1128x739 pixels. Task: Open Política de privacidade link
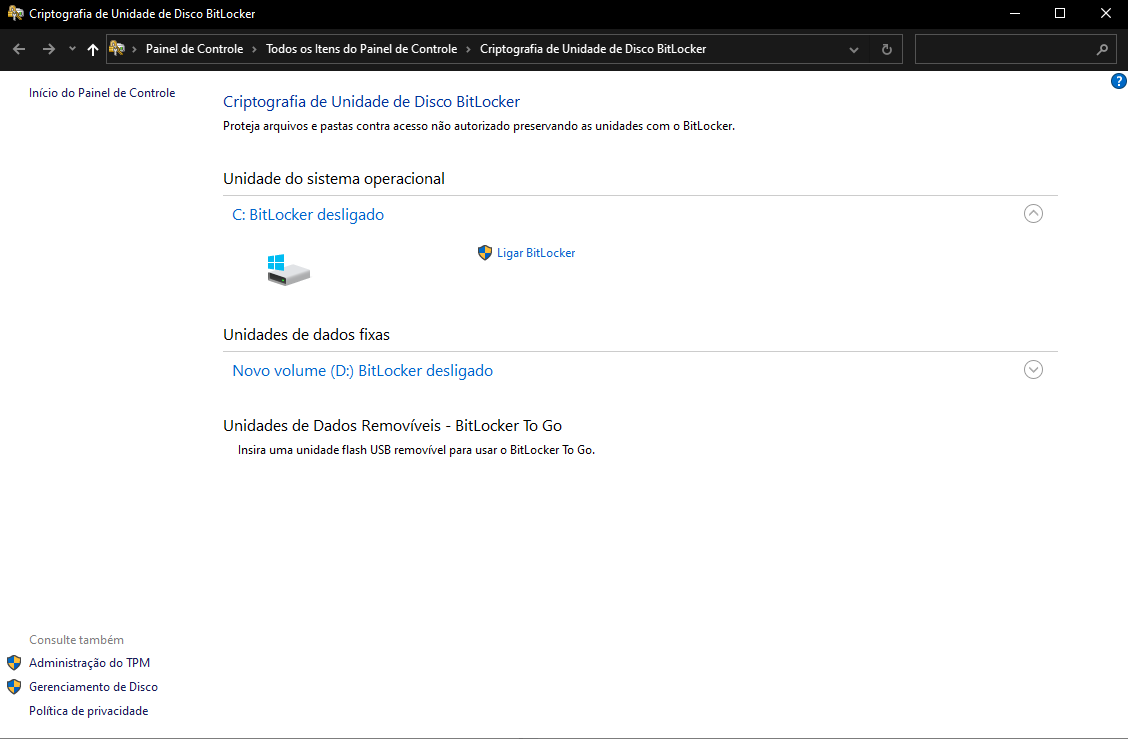pos(88,711)
